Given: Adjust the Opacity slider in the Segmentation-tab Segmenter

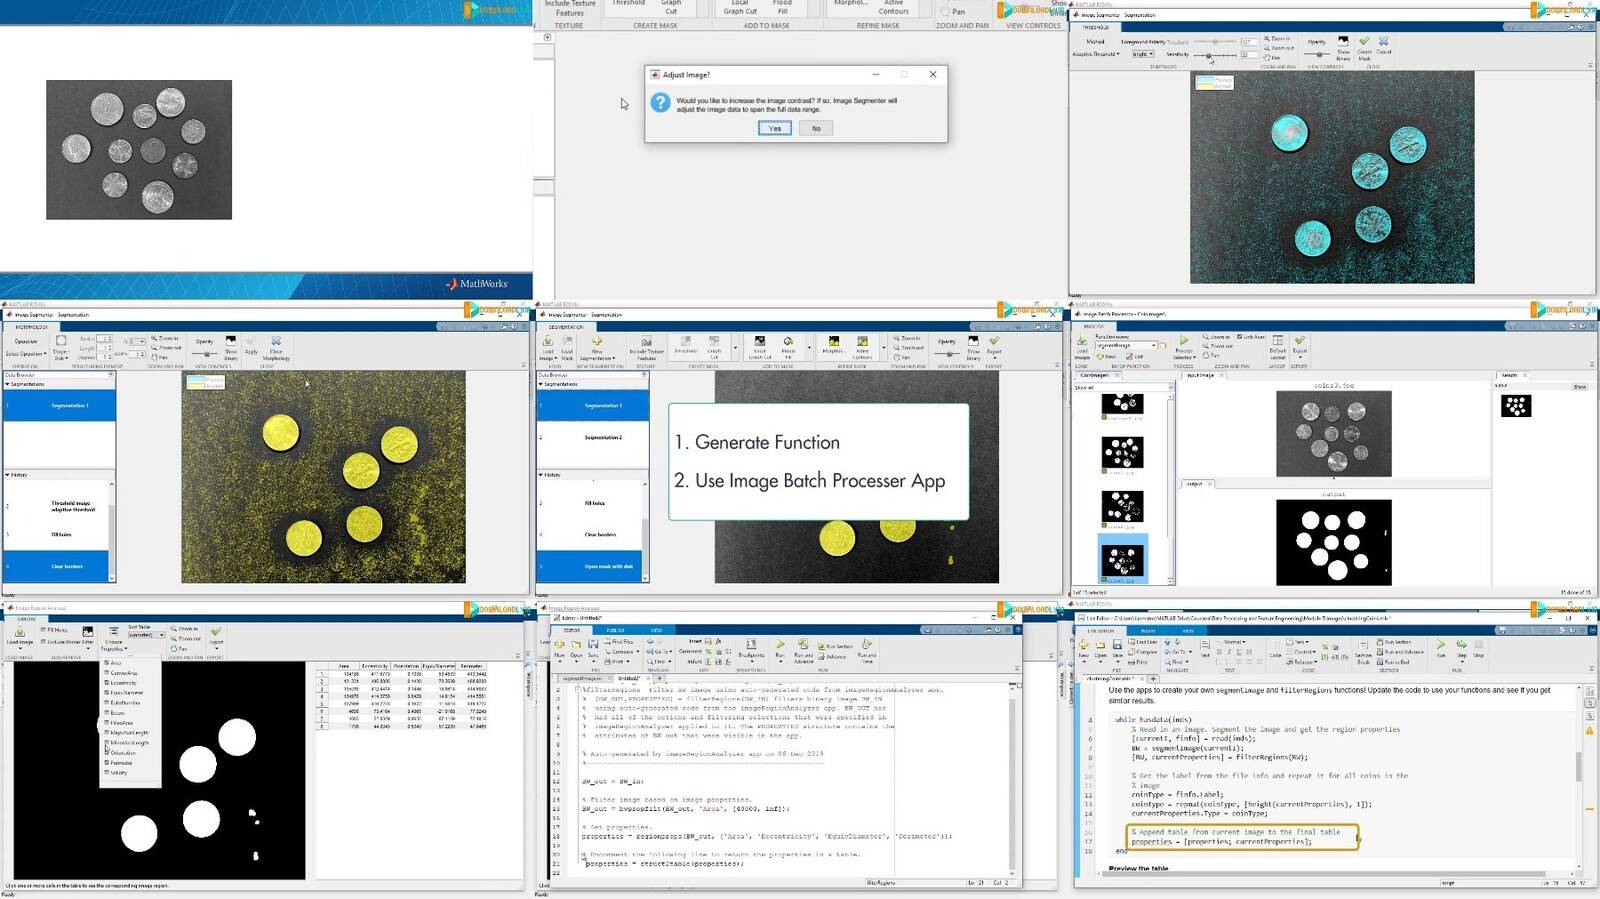Looking at the screenshot, I should click(x=947, y=354).
